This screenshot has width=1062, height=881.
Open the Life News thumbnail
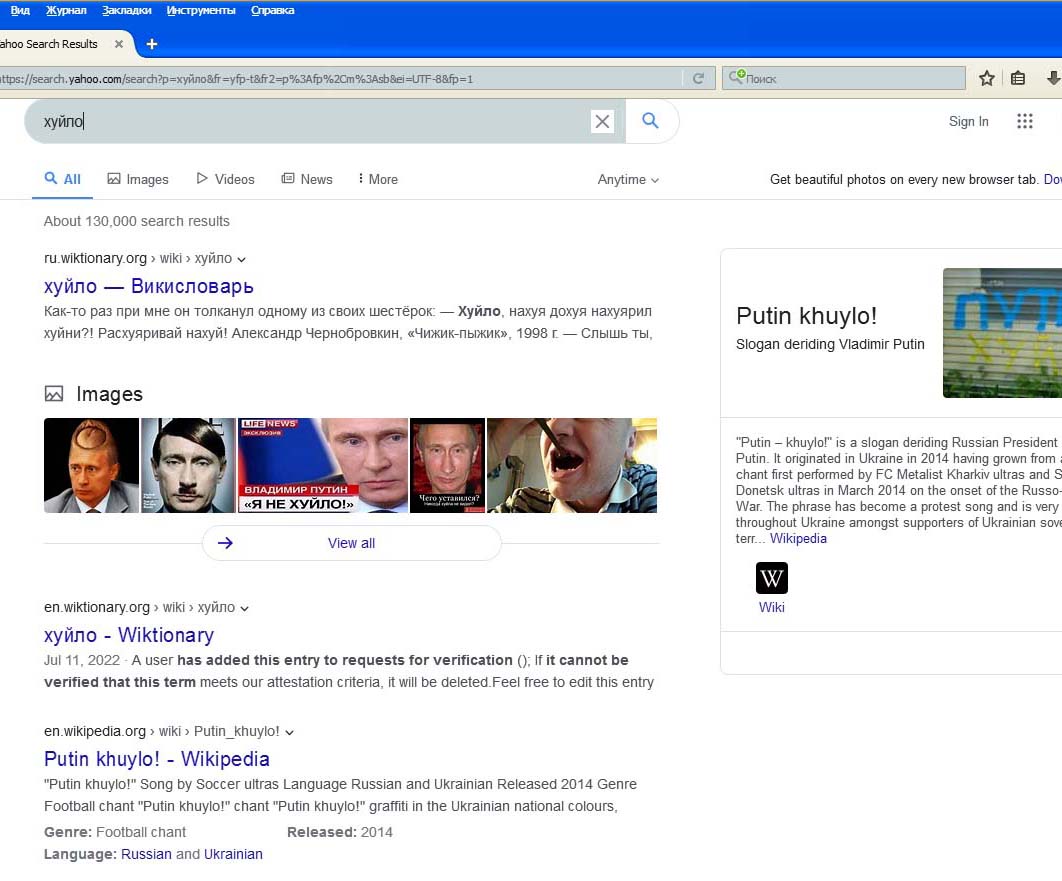pos(323,465)
